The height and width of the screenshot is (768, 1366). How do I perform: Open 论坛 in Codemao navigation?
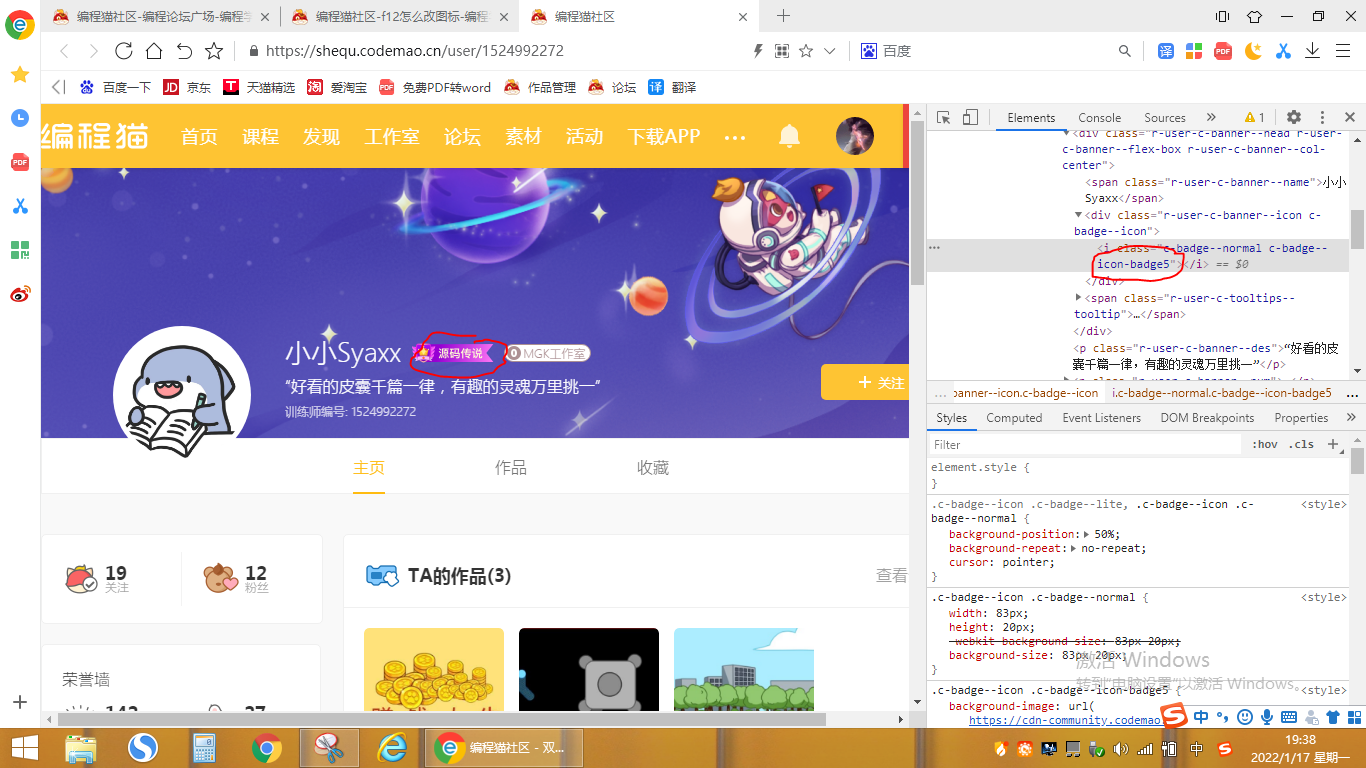462,137
